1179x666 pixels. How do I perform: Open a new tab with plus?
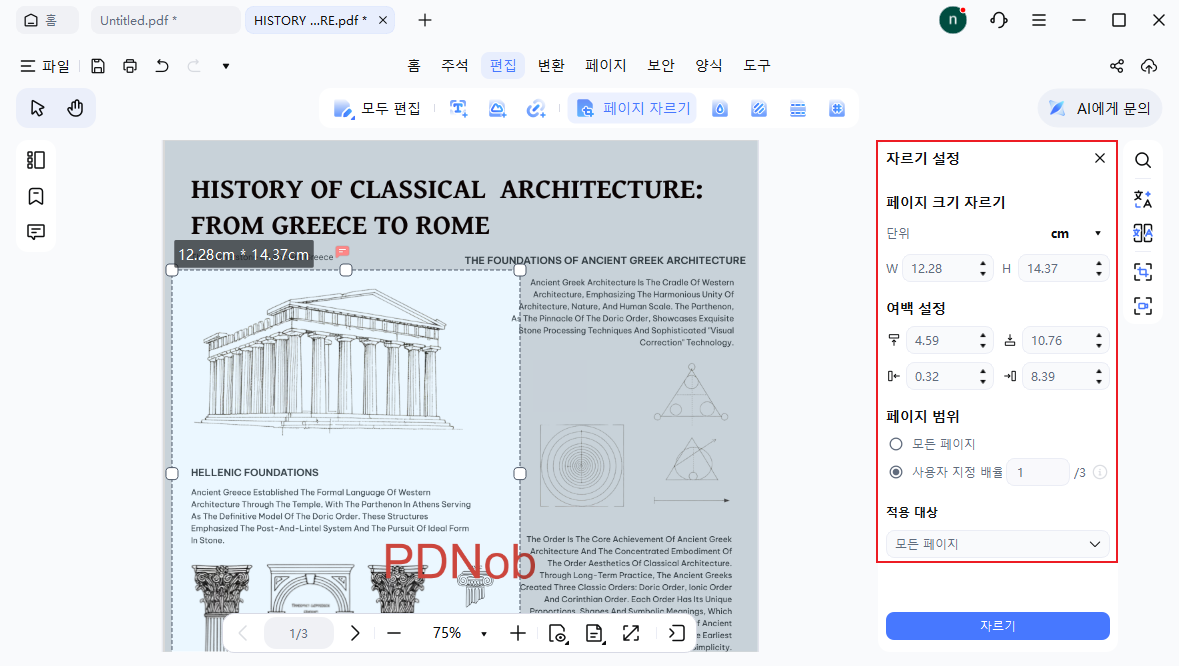coord(425,20)
